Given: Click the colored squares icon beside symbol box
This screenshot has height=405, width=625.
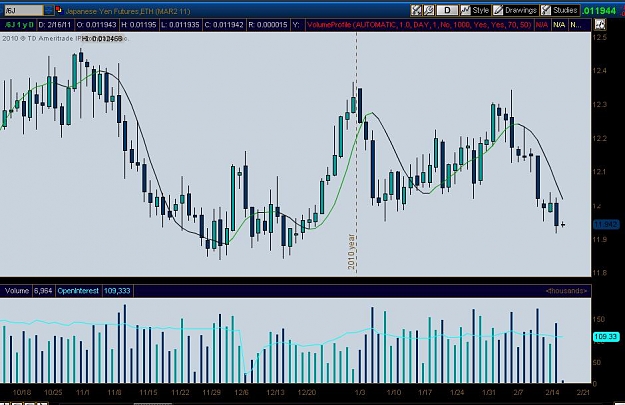Looking at the screenshot, I should coord(59,10).
